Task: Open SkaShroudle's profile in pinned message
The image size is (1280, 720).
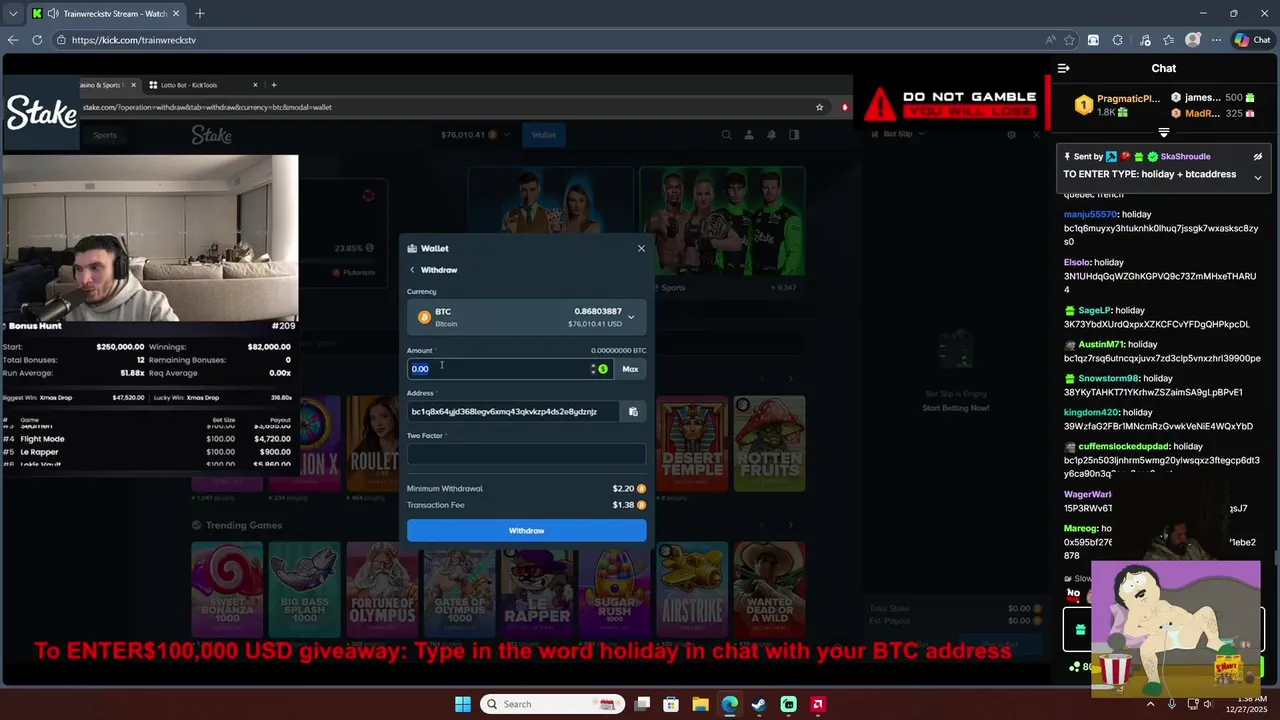Action: (x=1185, y=157)
